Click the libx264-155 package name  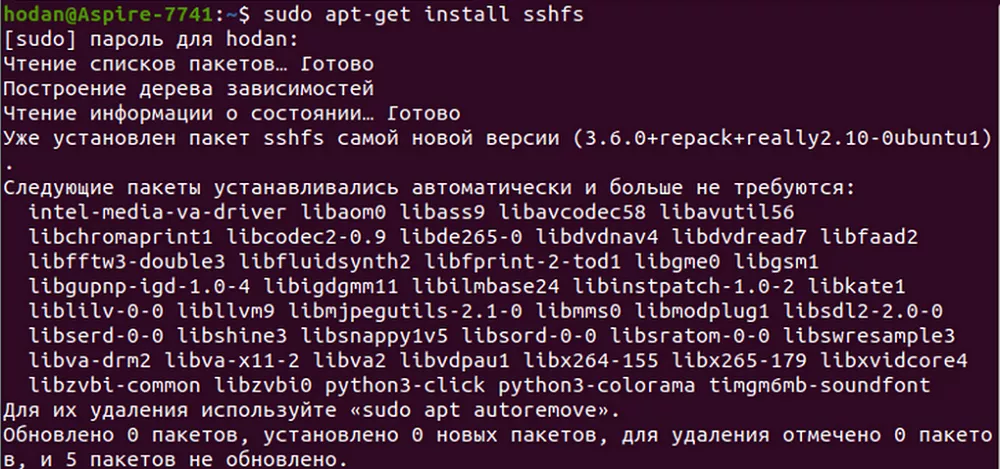click(x=591, y=361)
